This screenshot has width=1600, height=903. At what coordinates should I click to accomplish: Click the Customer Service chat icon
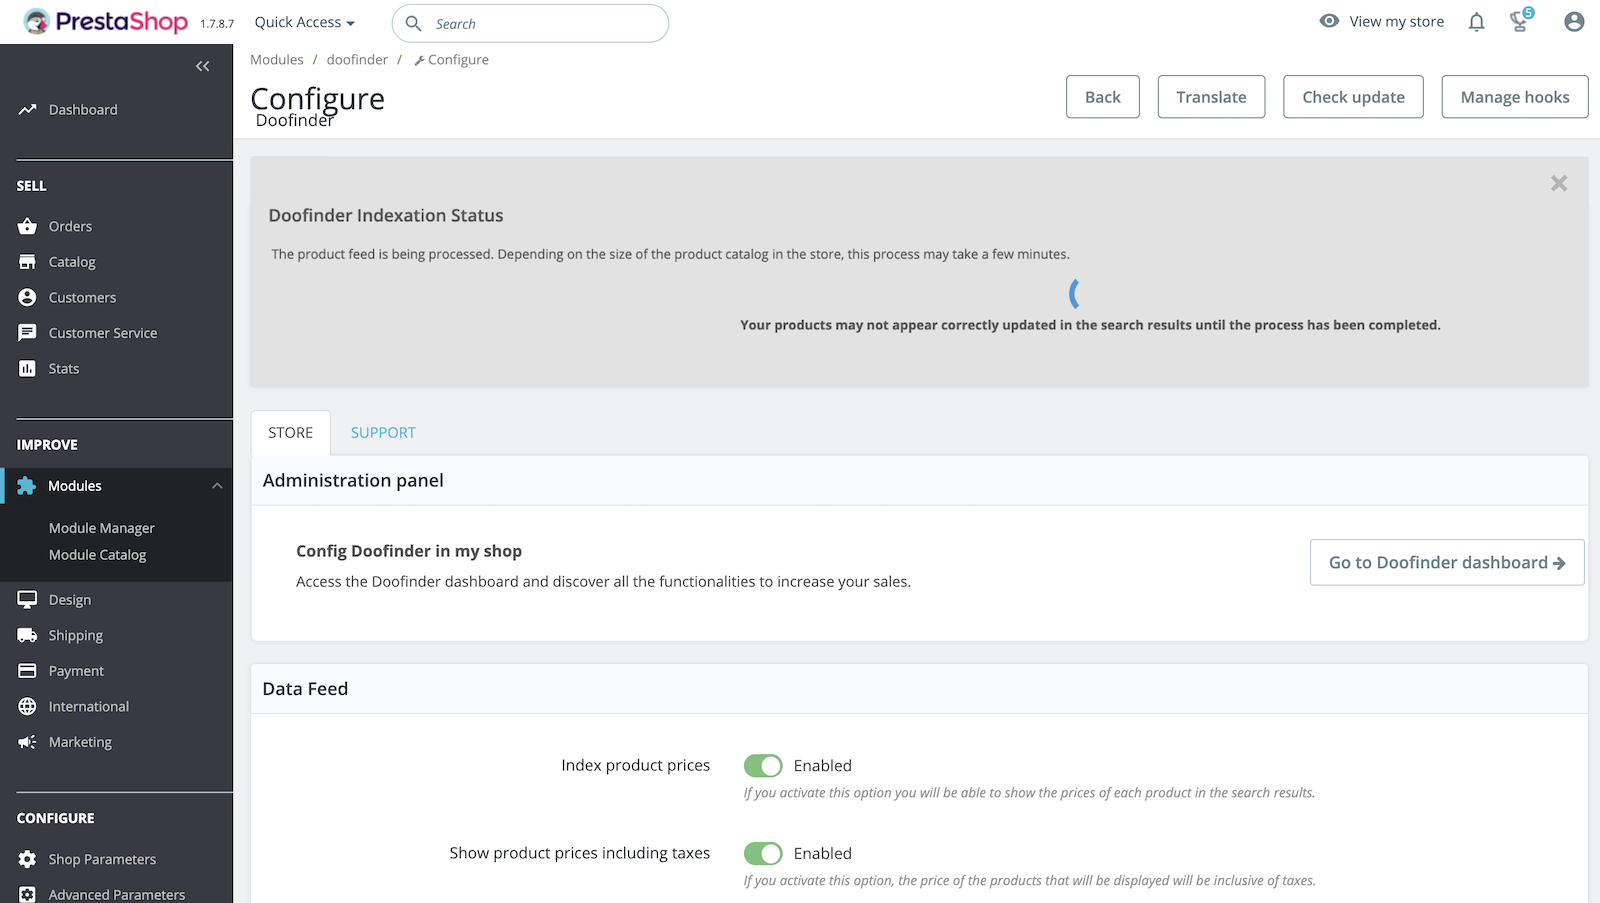27,333
